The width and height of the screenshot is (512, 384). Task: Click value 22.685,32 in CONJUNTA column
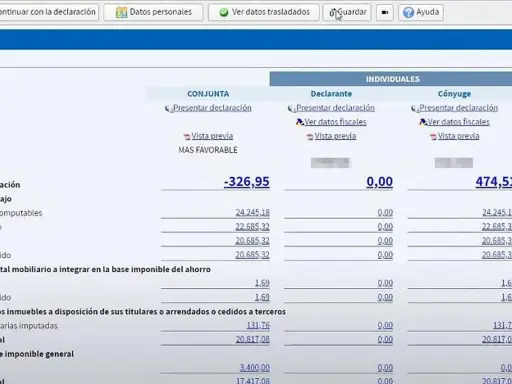click(253, 227)
